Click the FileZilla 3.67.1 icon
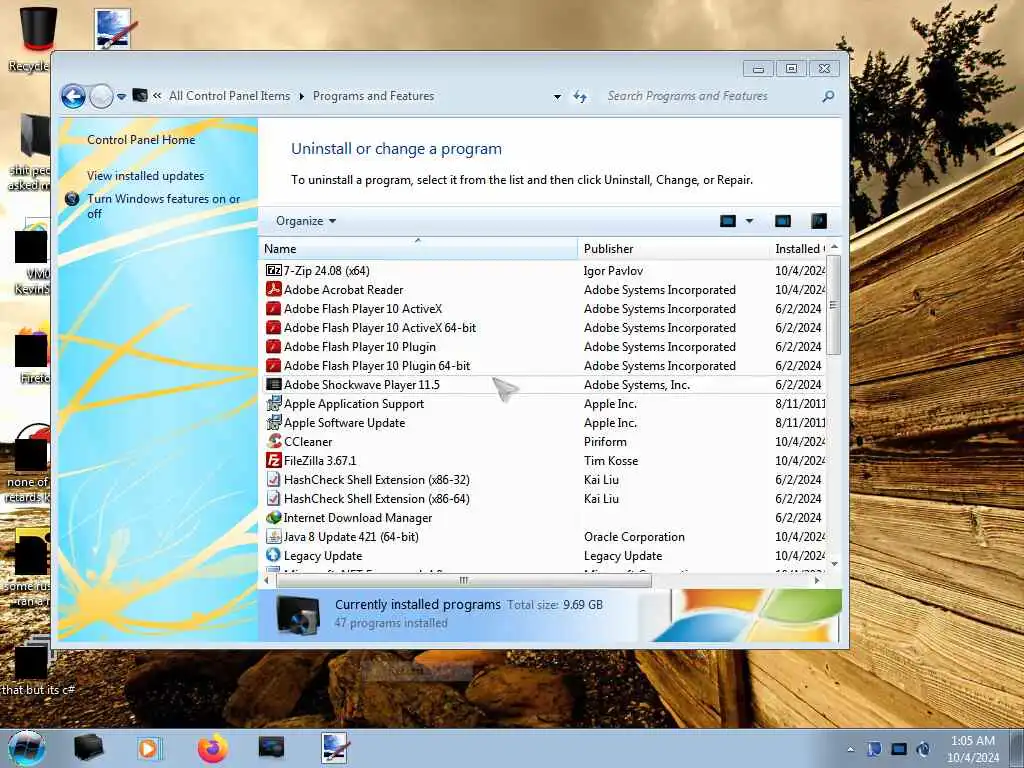 click(274, 460)
